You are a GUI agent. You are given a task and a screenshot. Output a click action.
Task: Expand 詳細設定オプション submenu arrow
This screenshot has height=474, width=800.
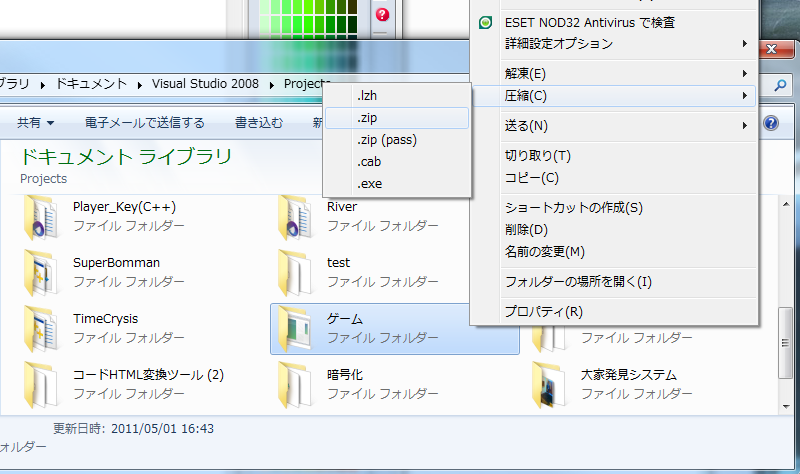pyautogui.click(x=745, y=44)
